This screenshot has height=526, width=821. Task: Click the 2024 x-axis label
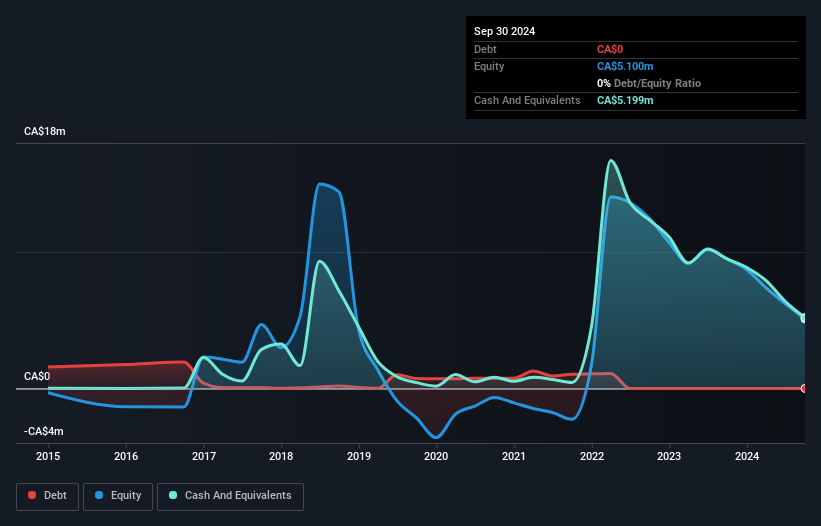point(747,456)
